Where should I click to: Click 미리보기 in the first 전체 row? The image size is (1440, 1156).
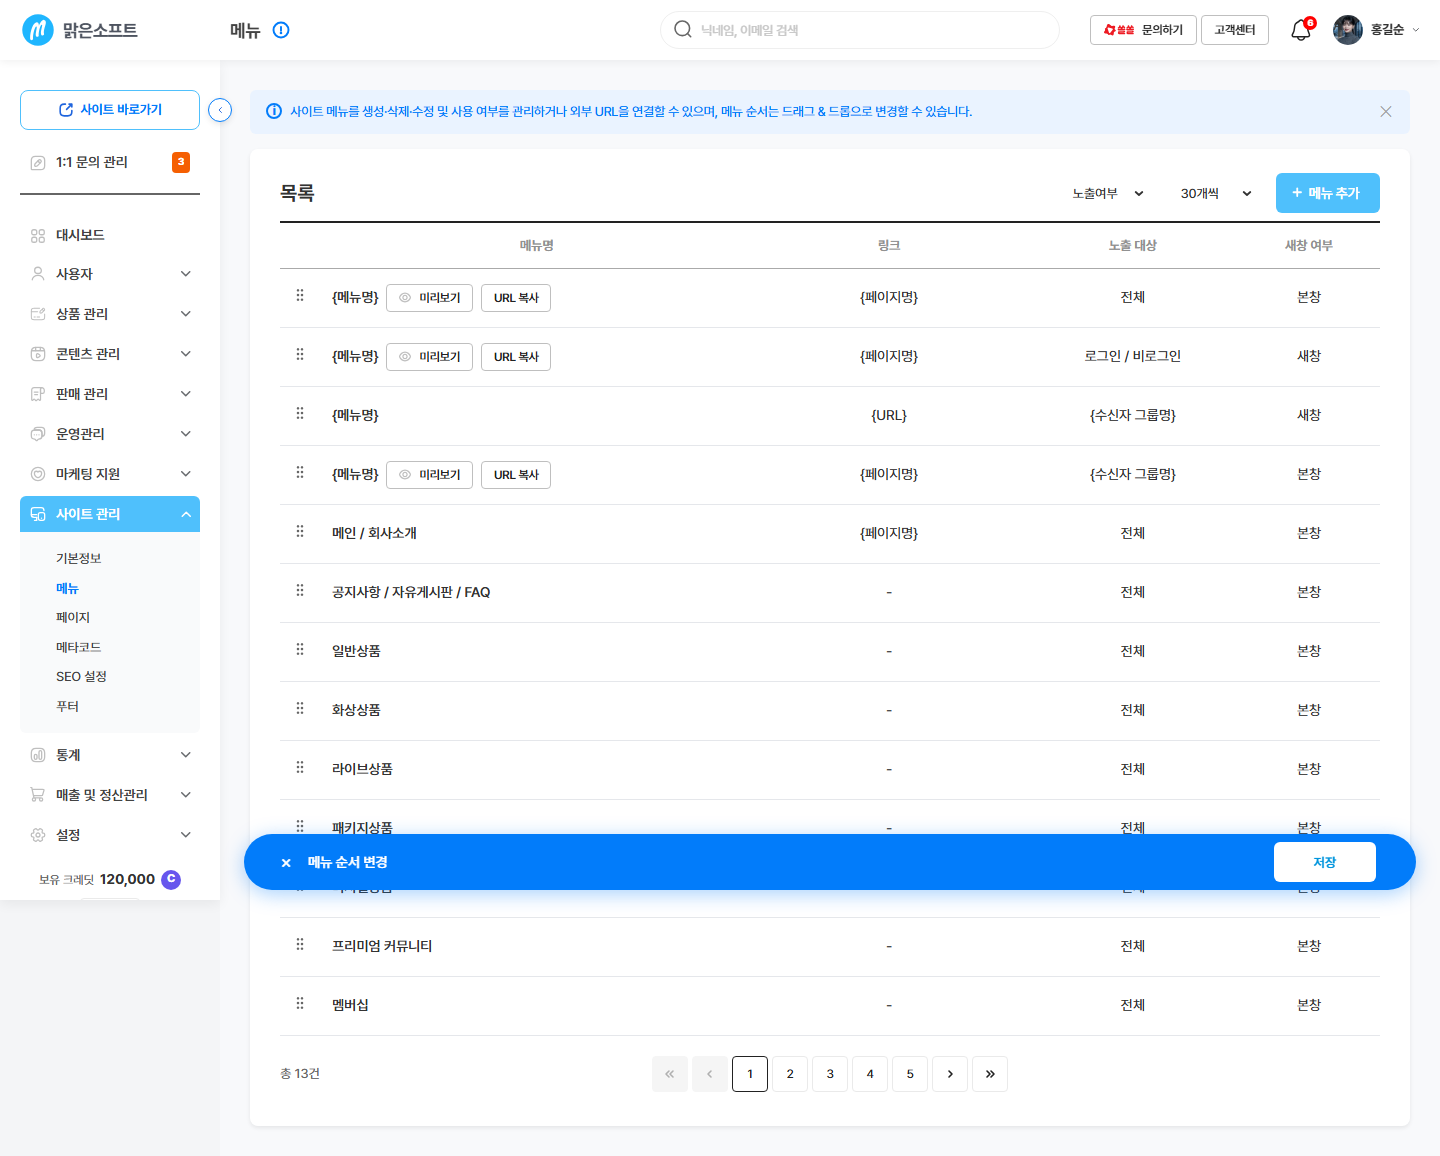tap(429, 298)
